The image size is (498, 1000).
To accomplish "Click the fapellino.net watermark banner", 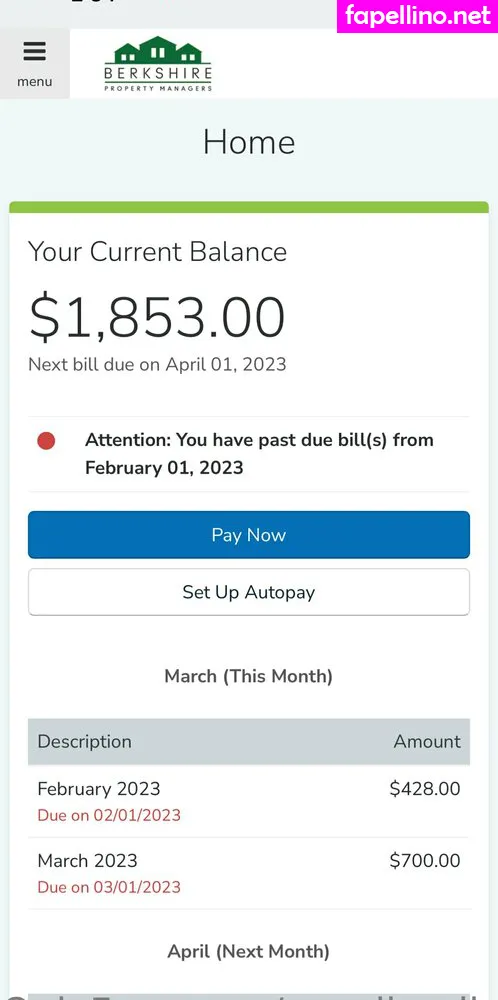I will pyautogui.click(x=418, y=16).
